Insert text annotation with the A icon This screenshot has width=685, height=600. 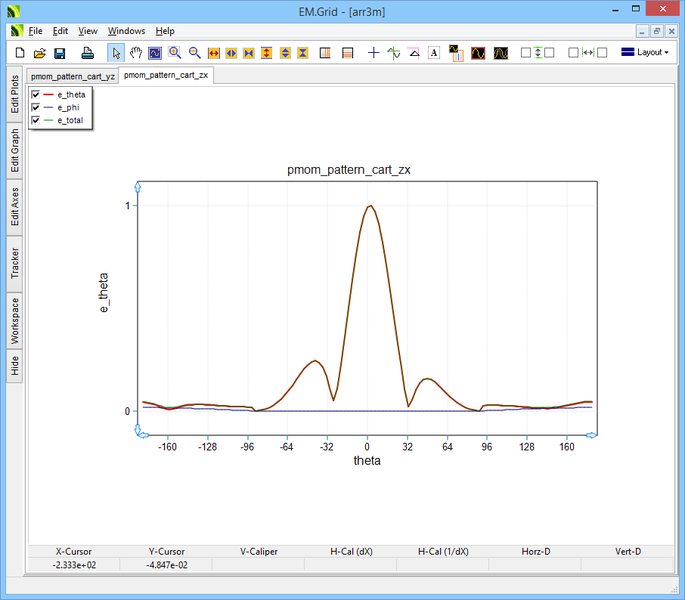(x=433, y=52)
